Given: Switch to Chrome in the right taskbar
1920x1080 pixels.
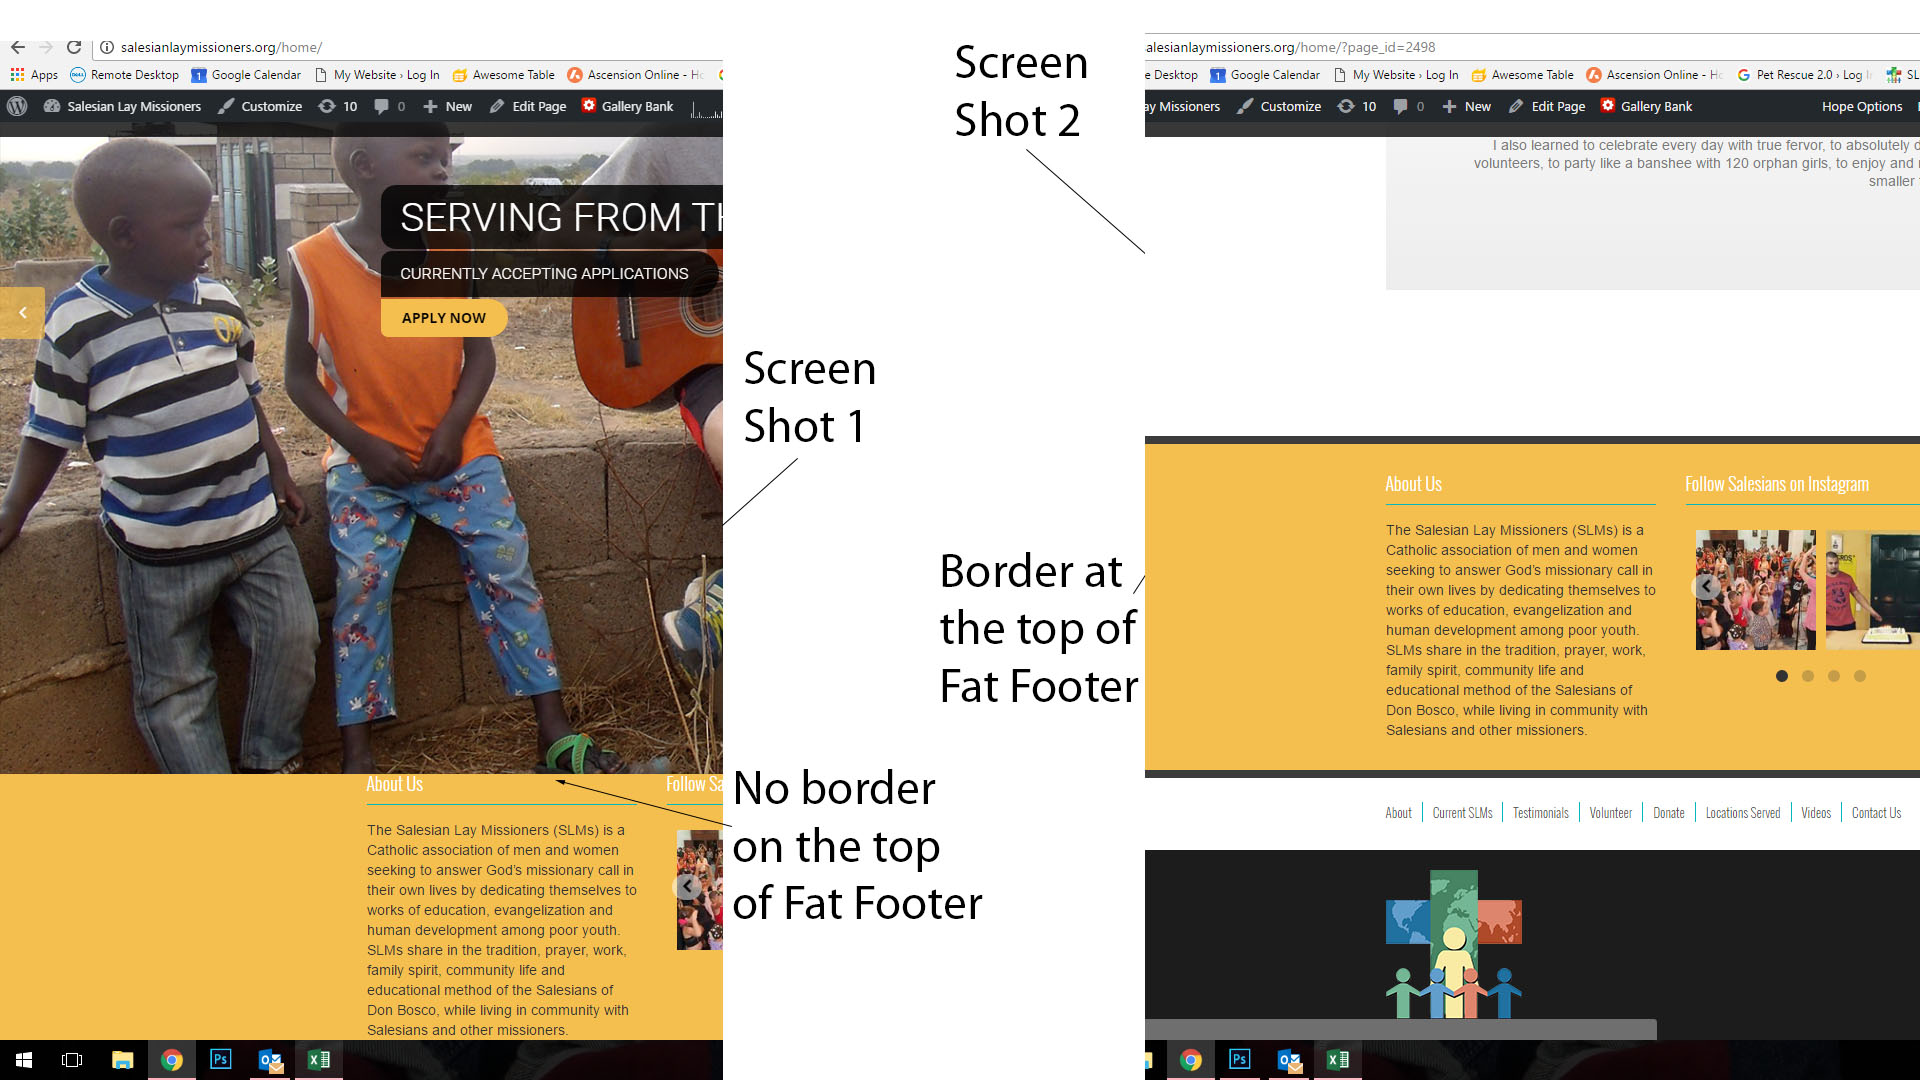Looking at the screenshot, I should coord(1191,1060).
